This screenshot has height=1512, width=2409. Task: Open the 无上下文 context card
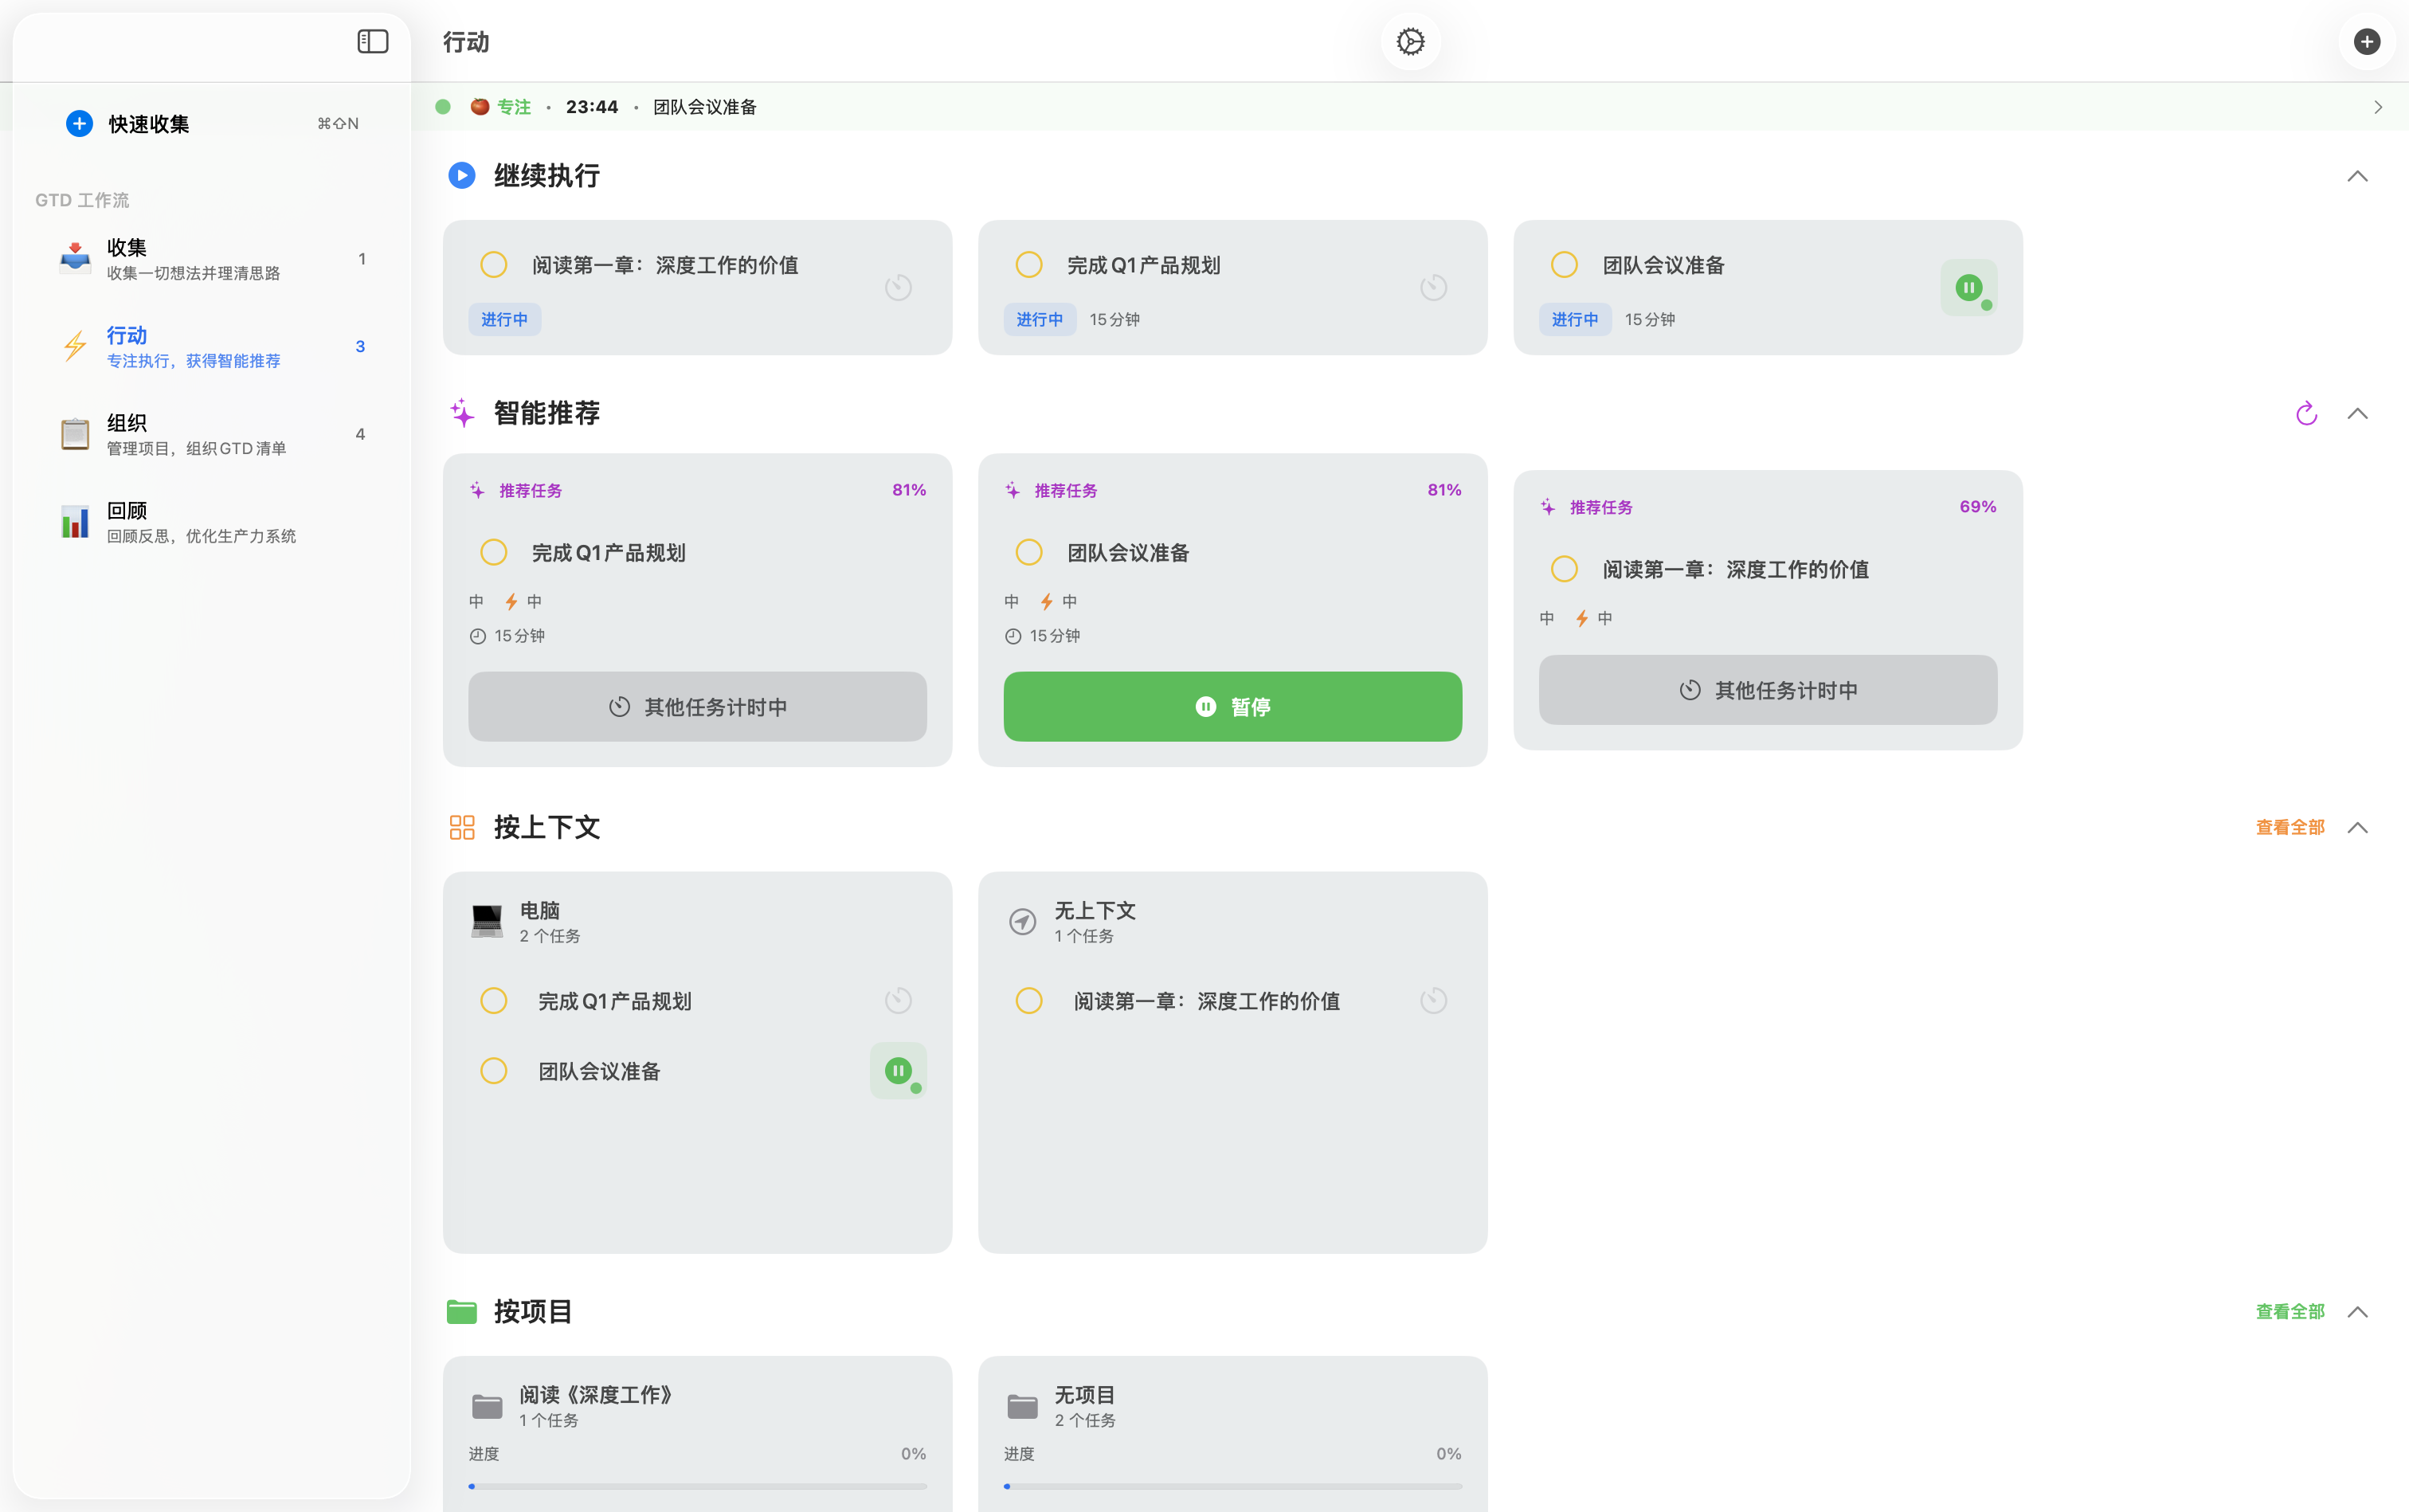pyautogui.click(x=1231, y=920)
